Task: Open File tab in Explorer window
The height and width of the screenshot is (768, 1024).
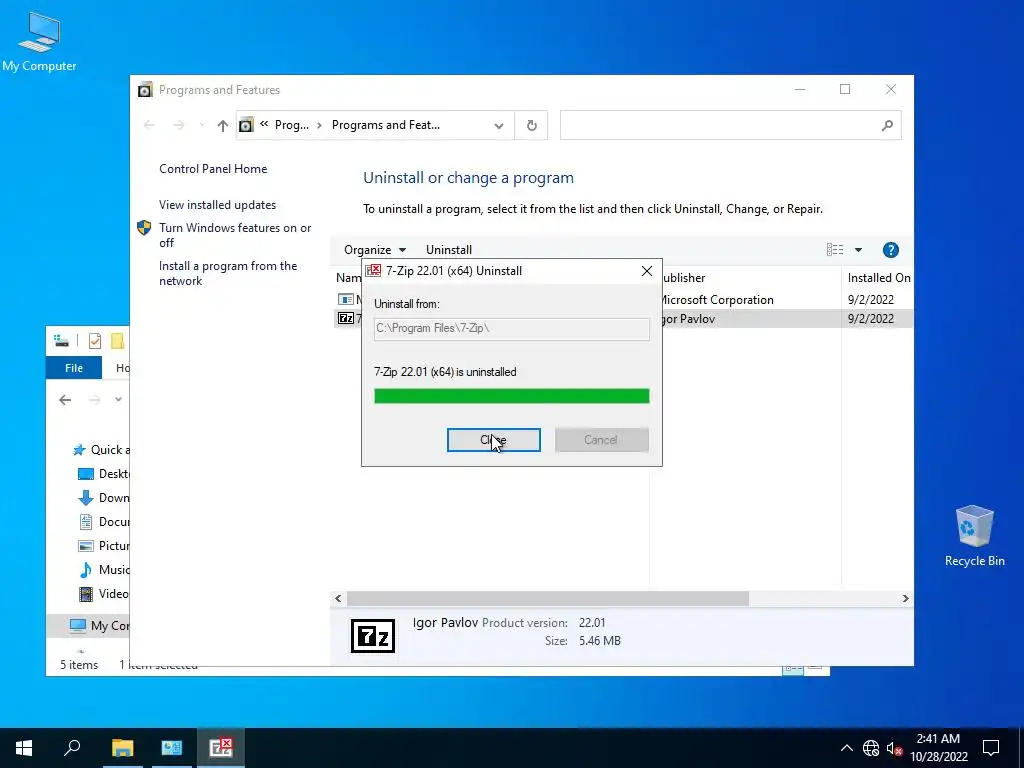Action: 74,368
